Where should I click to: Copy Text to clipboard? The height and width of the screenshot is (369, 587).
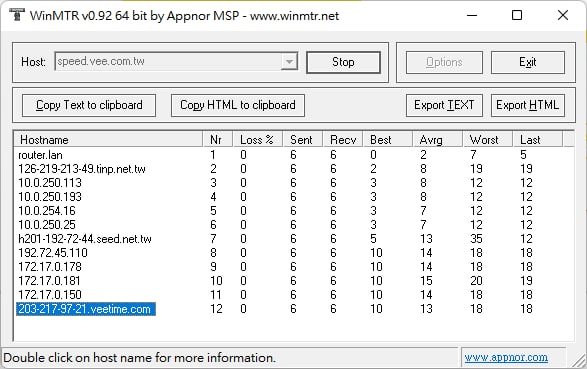(89, 105)
